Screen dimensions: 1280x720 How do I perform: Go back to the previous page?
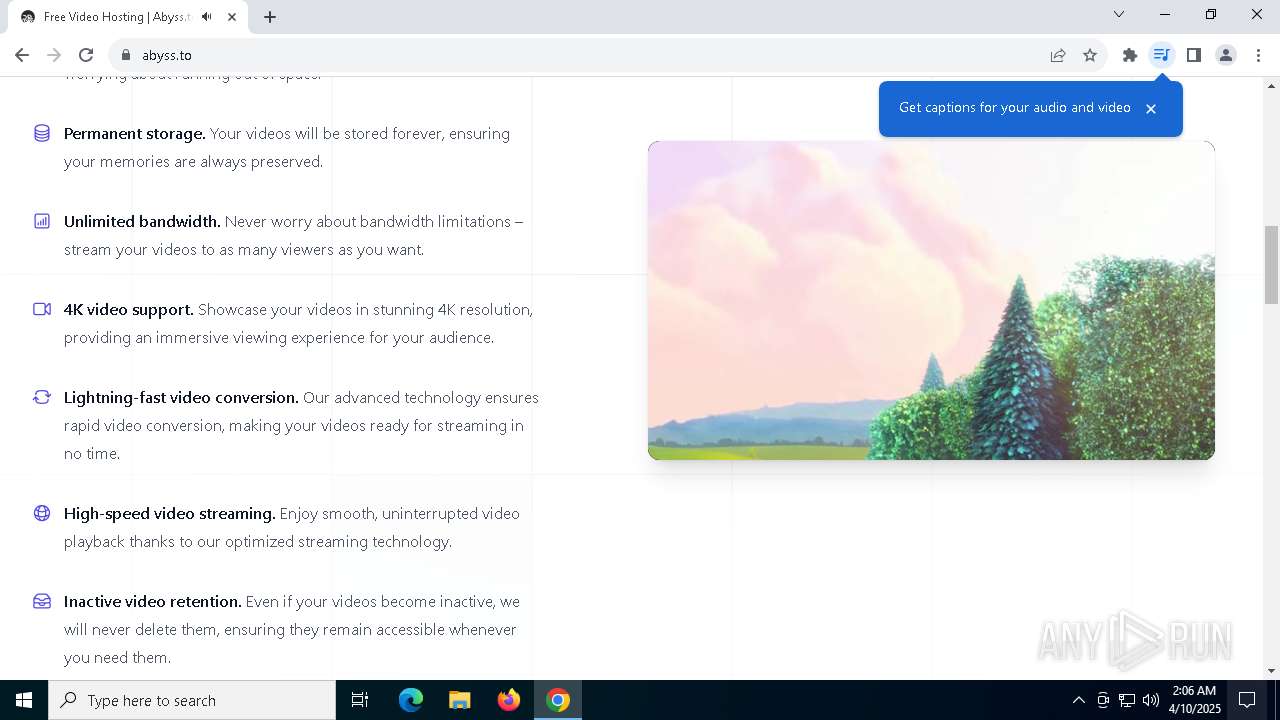[22, 55]
